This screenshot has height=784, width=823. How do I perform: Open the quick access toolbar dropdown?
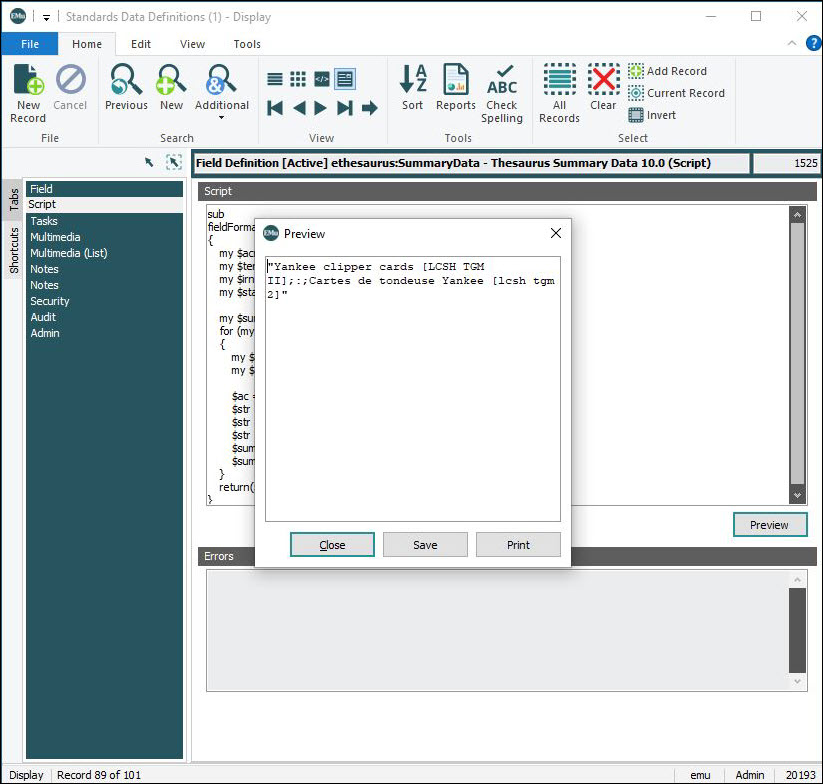click(x=44, y=16)
